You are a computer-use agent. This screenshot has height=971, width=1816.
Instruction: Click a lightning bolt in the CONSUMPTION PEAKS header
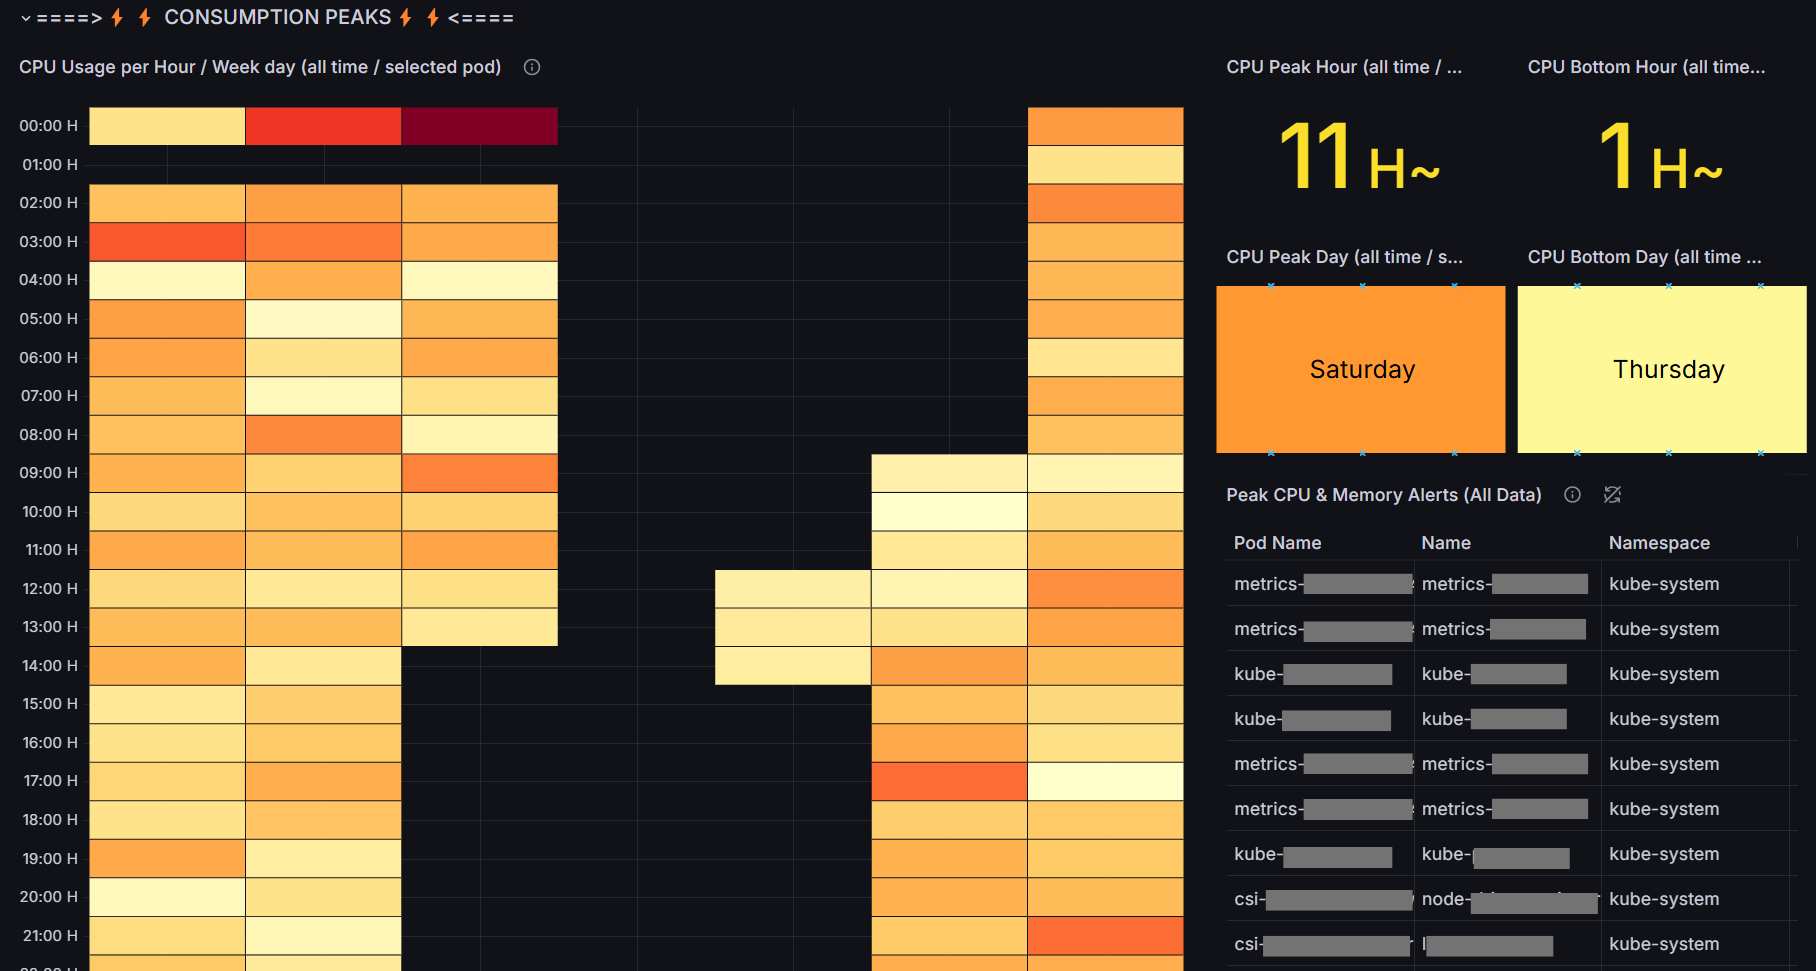pyautogui.click(x=116, y=16)
